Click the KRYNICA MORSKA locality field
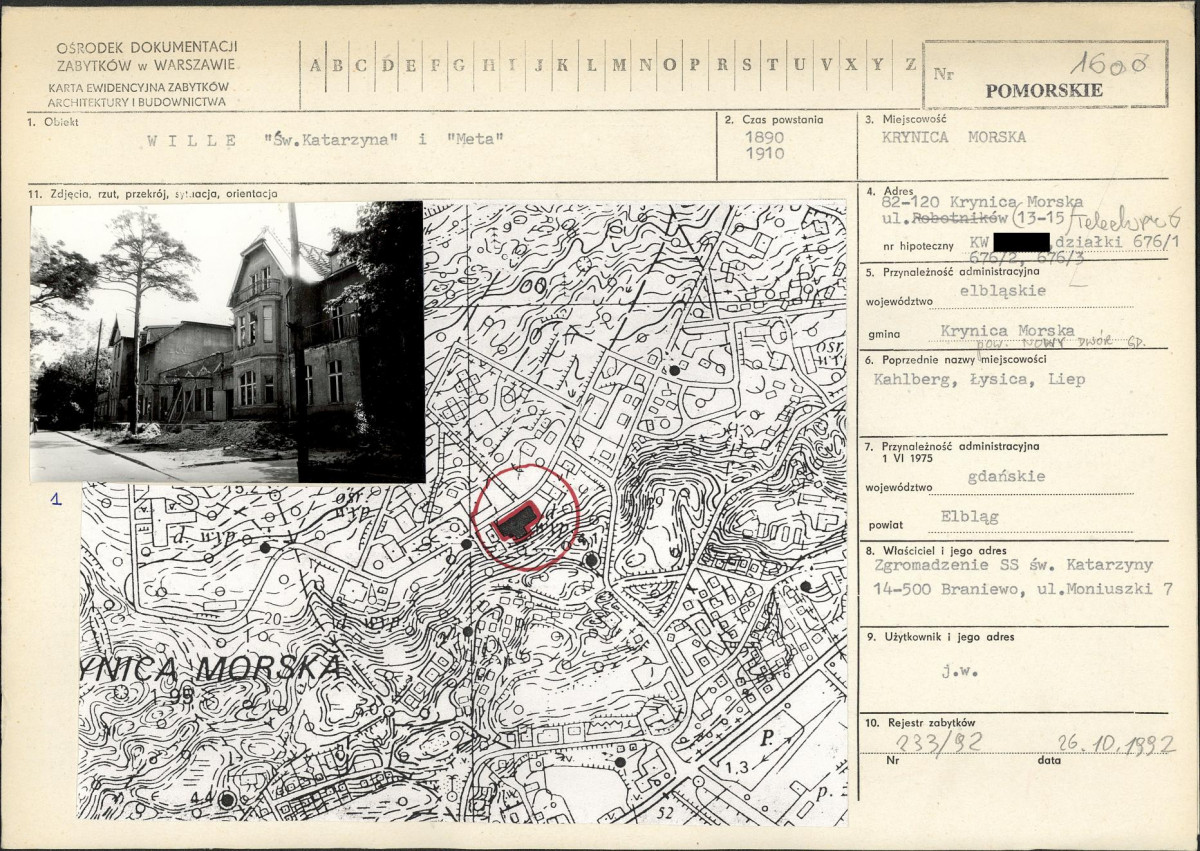1200x851 pixels. [954, 138]
